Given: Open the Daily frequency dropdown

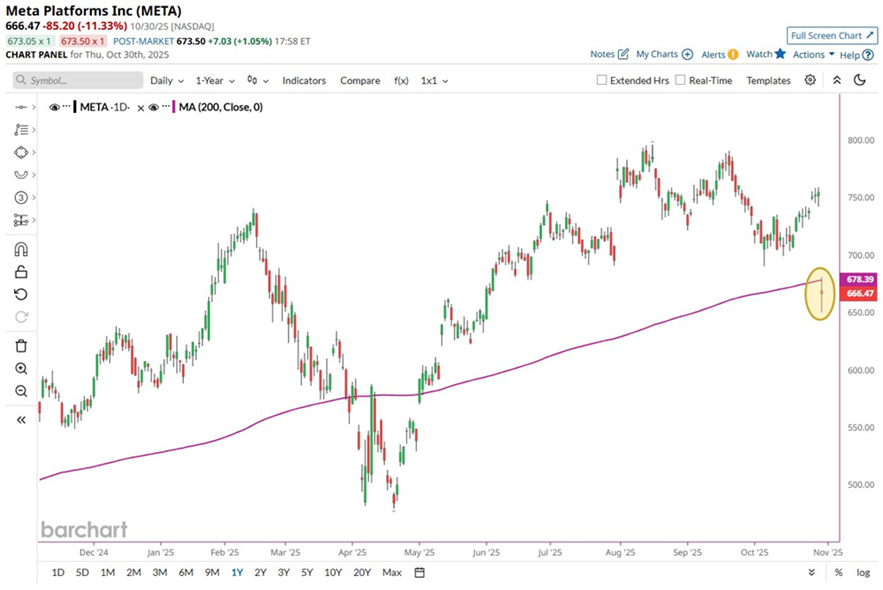Looking at the screenshot, I should pos(166,80).
